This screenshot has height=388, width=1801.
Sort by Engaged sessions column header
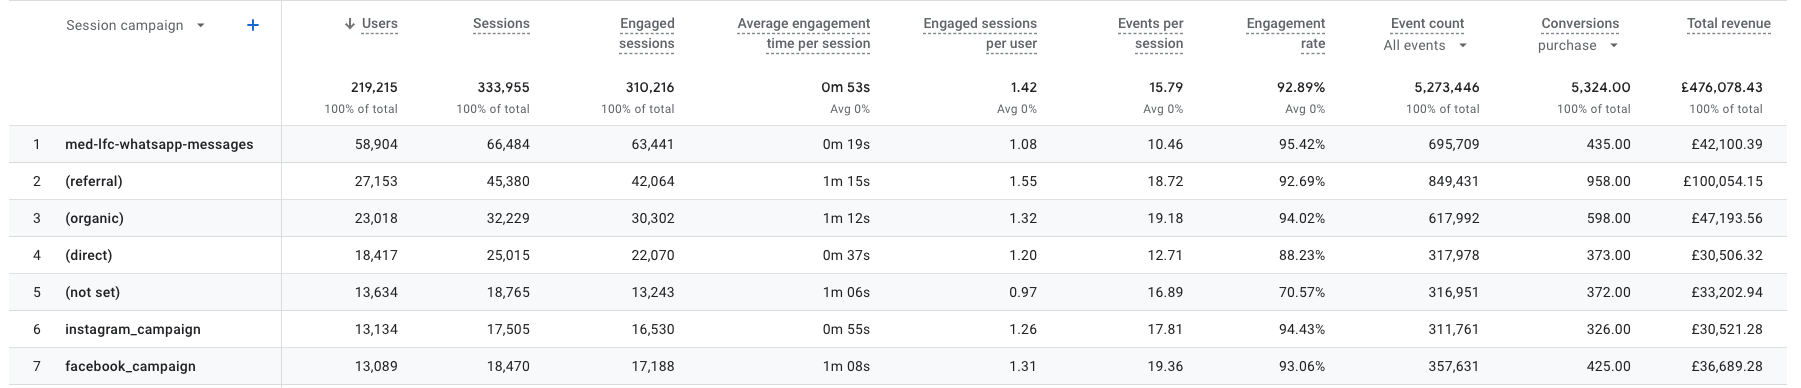[646, 34]
